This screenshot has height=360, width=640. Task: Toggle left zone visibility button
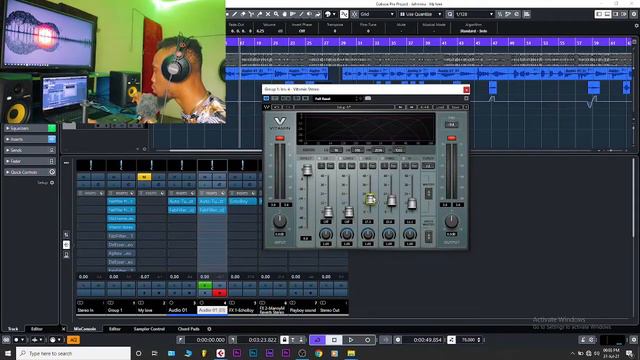[x=599, y=14]
